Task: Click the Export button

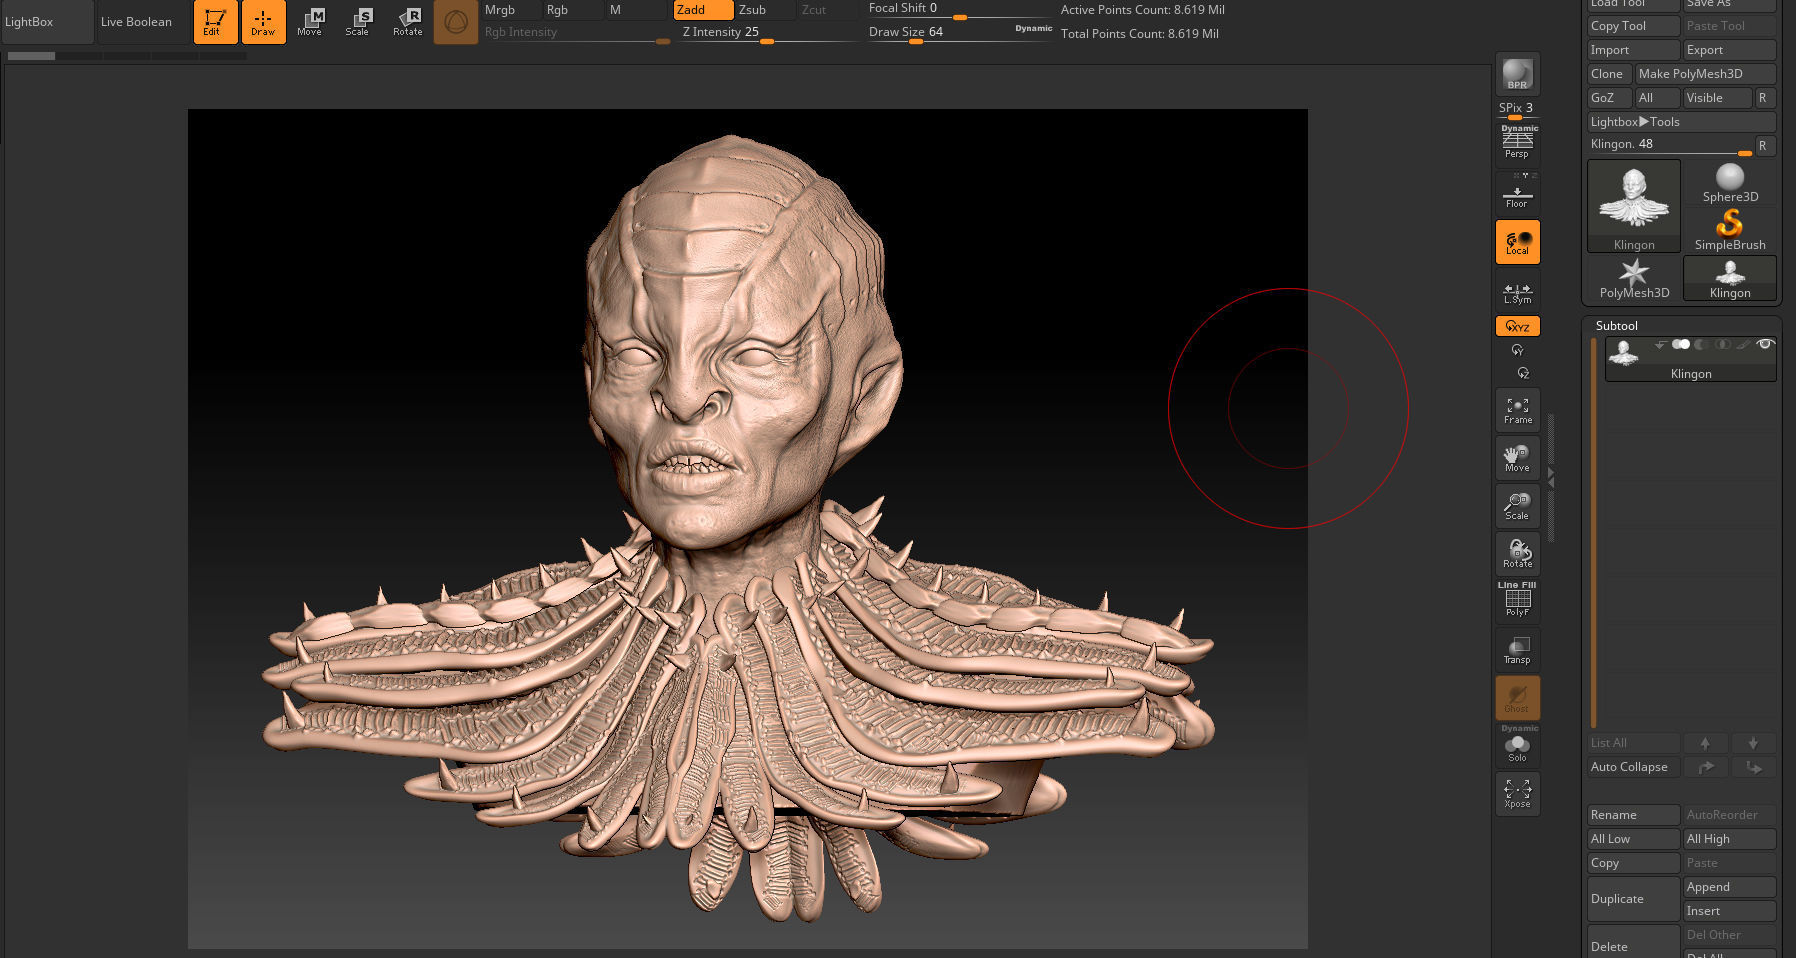Action: coord(1730,50)
